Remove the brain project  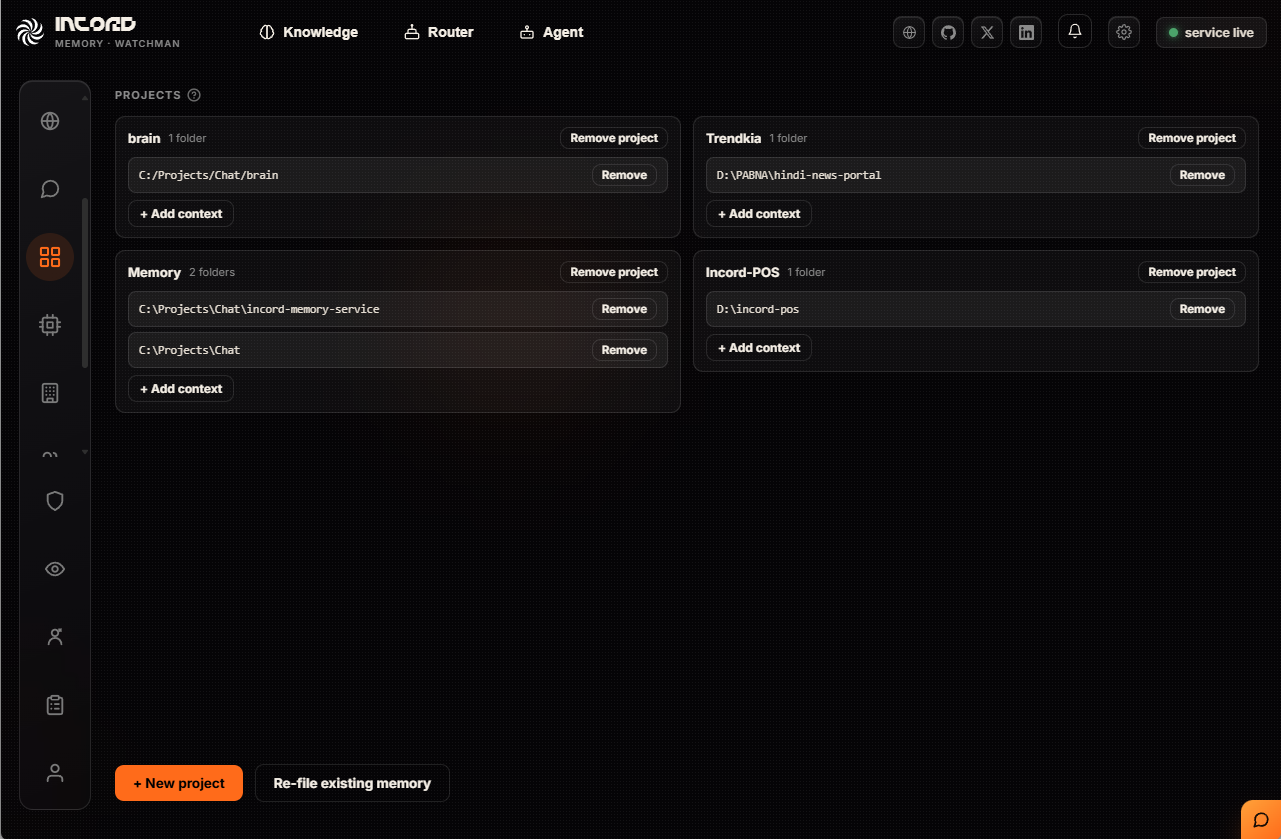pos(614,138)
